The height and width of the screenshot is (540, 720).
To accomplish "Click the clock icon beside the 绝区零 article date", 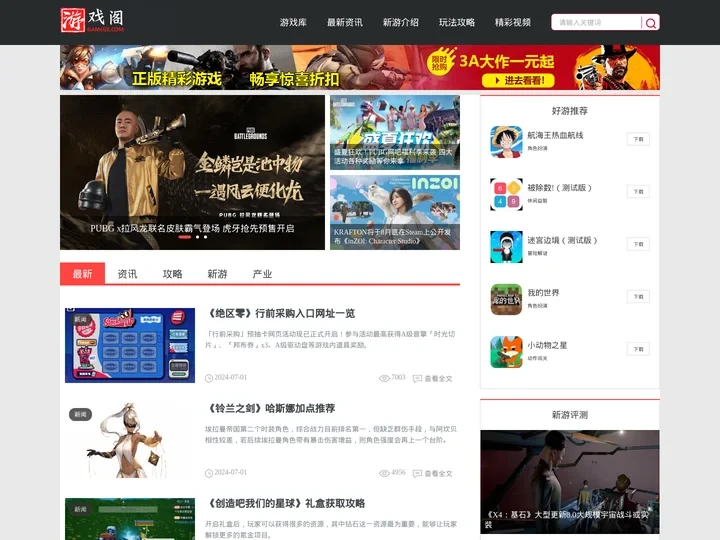I will (x=208, y=378).
